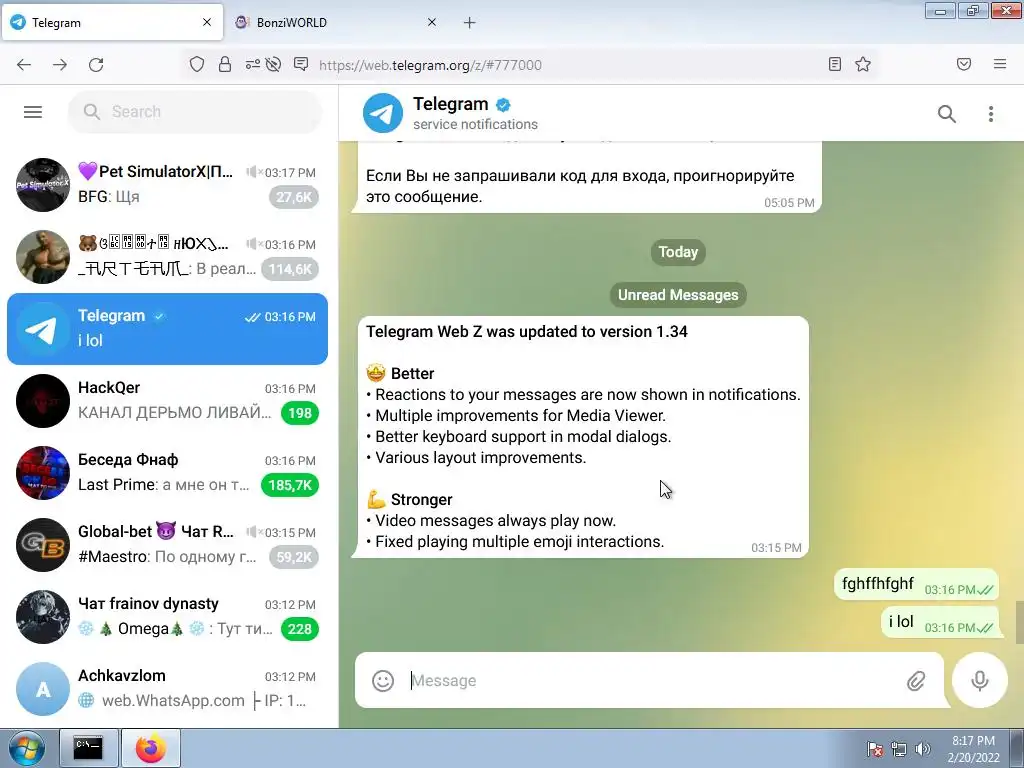Open the Pet SimulatorX chat
This screenshot has height=768, width=1024.
(167, 185)
